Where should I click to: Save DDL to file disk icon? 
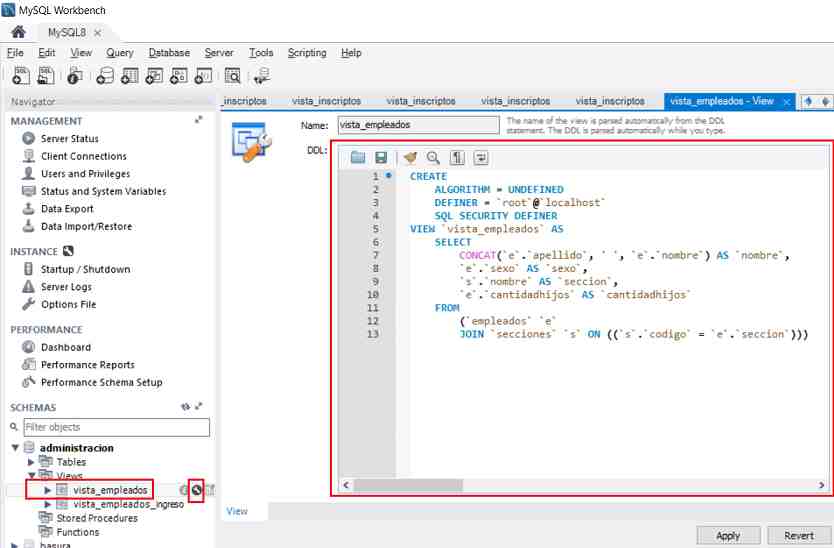pos(381,157)
